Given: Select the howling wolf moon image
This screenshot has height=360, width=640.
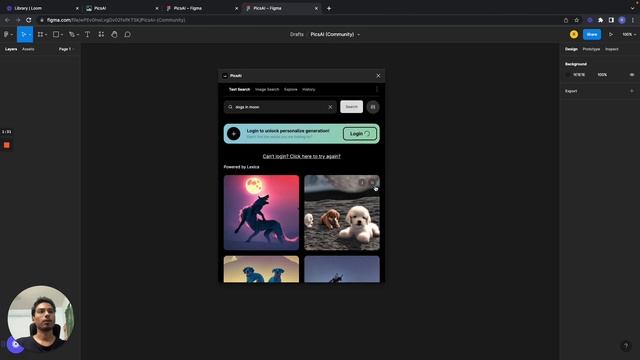Looking at the screenshot, I should tap(261, 213).
